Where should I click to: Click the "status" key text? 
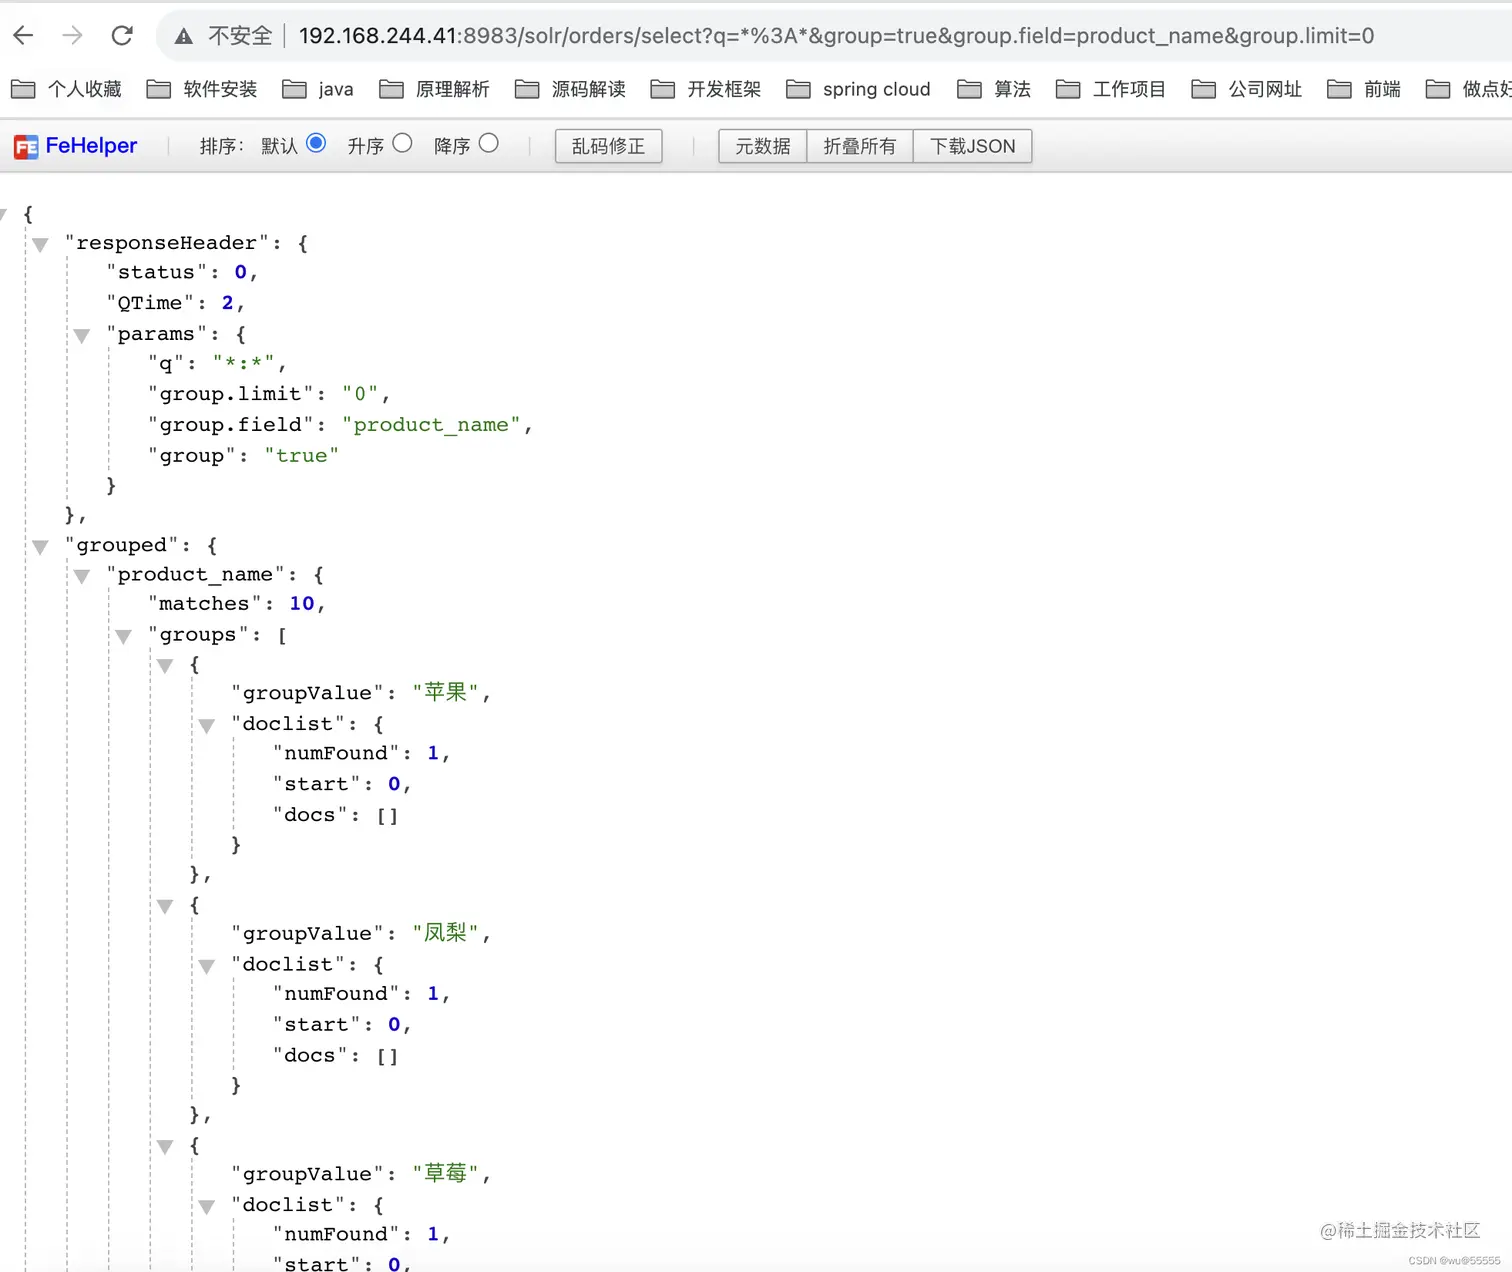click(x=157, y=272)
